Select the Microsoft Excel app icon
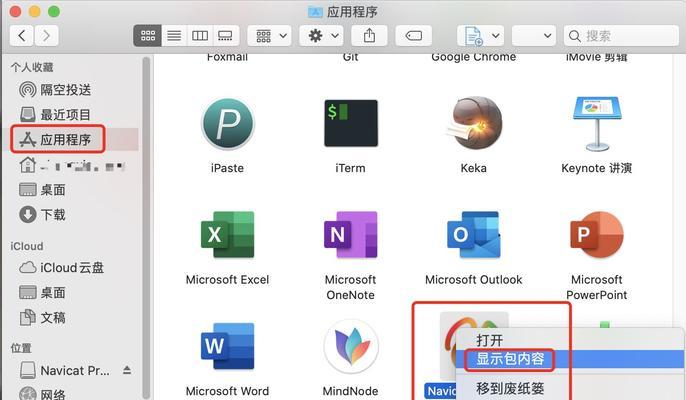Viewport: 686px width, 400px height. pyautogui.click(x=228, y=235)
